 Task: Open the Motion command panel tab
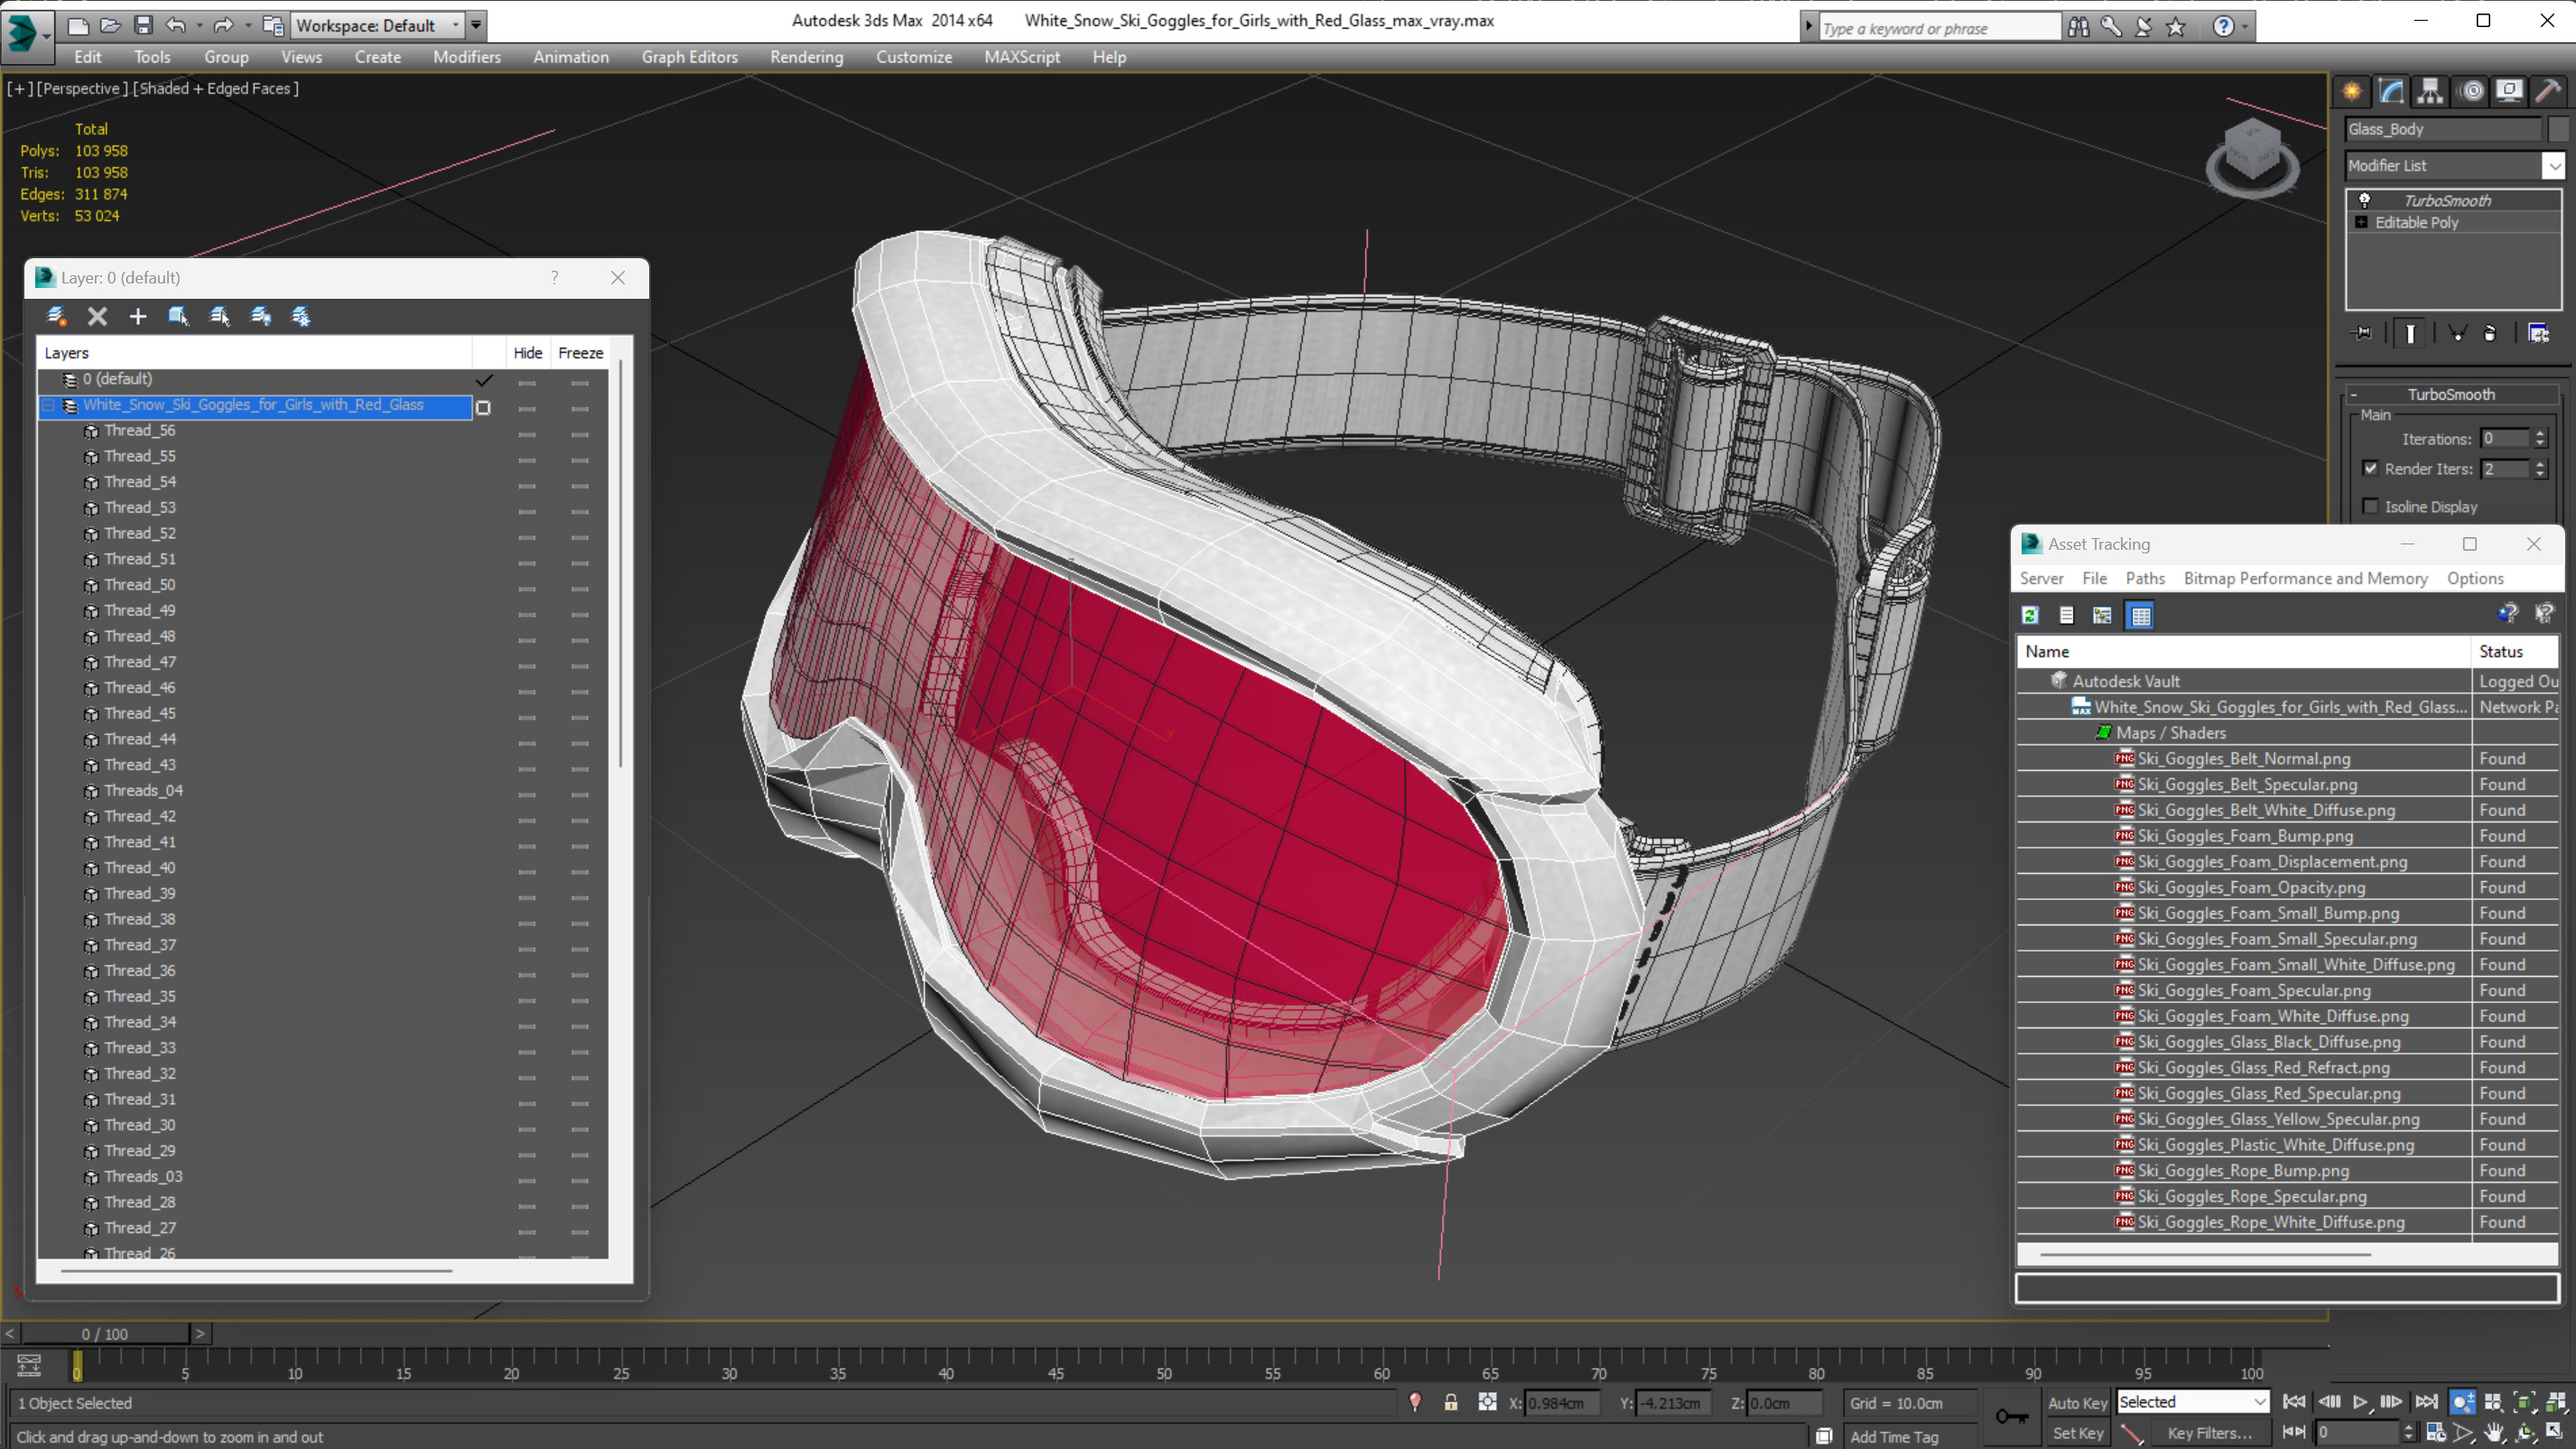click(x=2471, y=91)
